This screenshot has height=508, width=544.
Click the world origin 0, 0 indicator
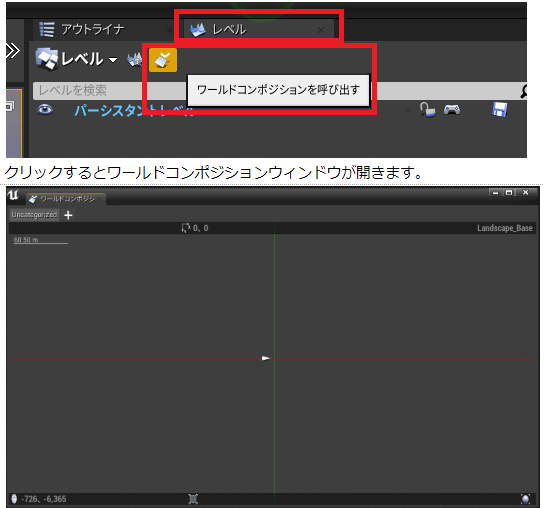195,228
